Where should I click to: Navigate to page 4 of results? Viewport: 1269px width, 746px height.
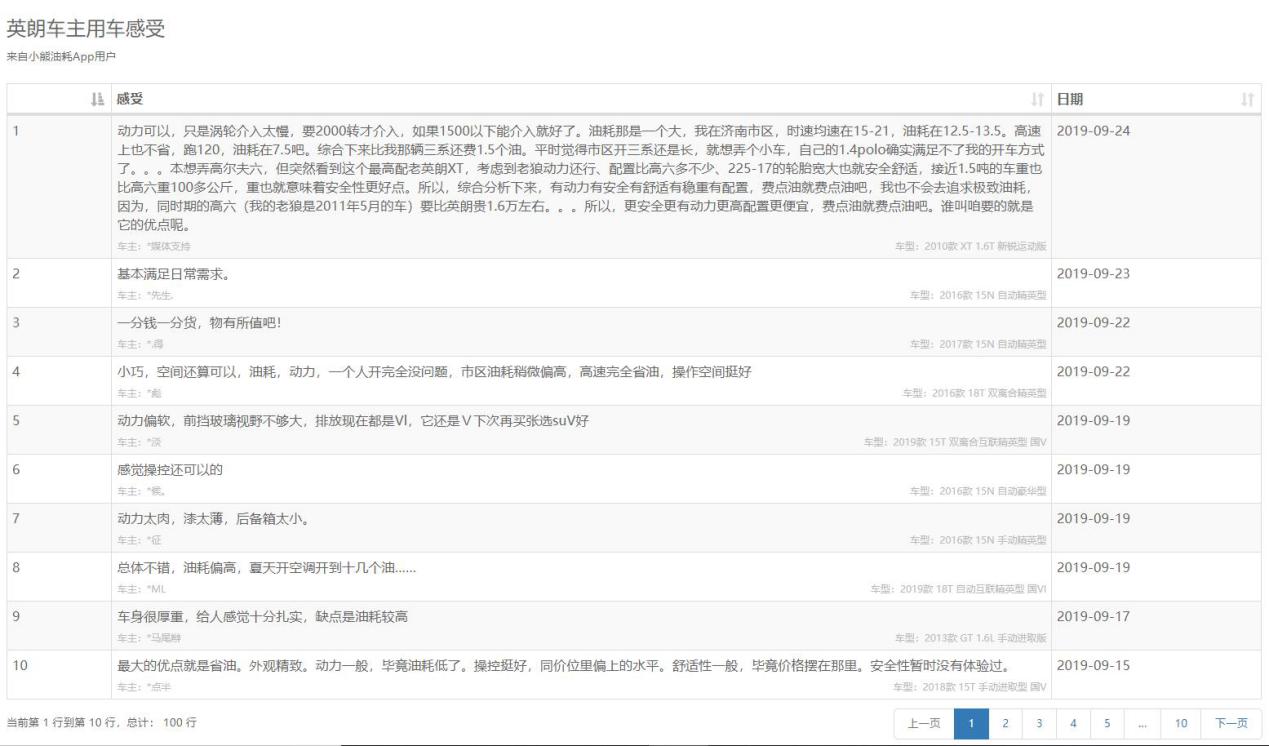coord(1073,723)
